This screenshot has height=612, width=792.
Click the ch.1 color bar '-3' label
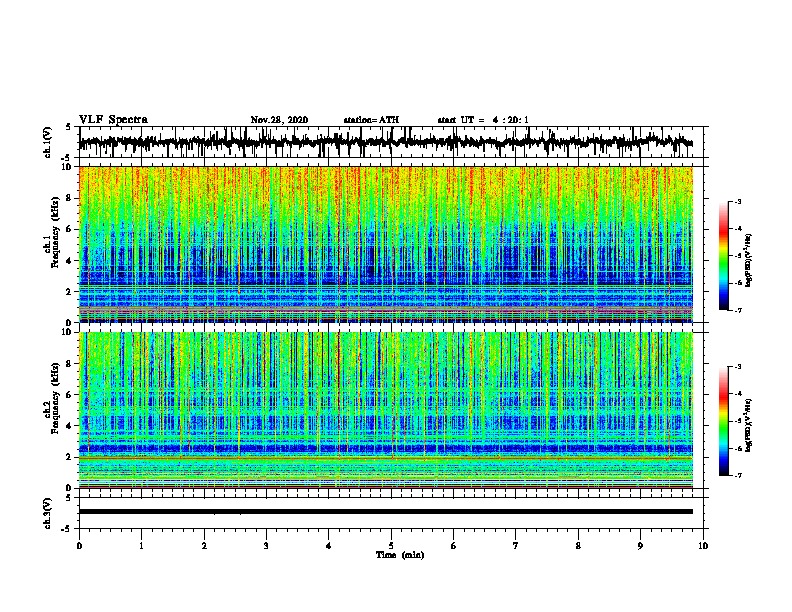point(738,201)
